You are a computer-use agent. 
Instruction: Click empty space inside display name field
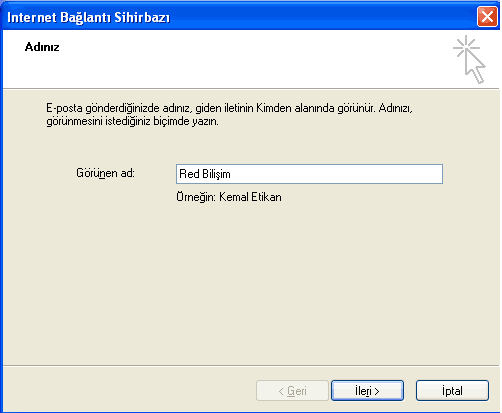(337, 174)
